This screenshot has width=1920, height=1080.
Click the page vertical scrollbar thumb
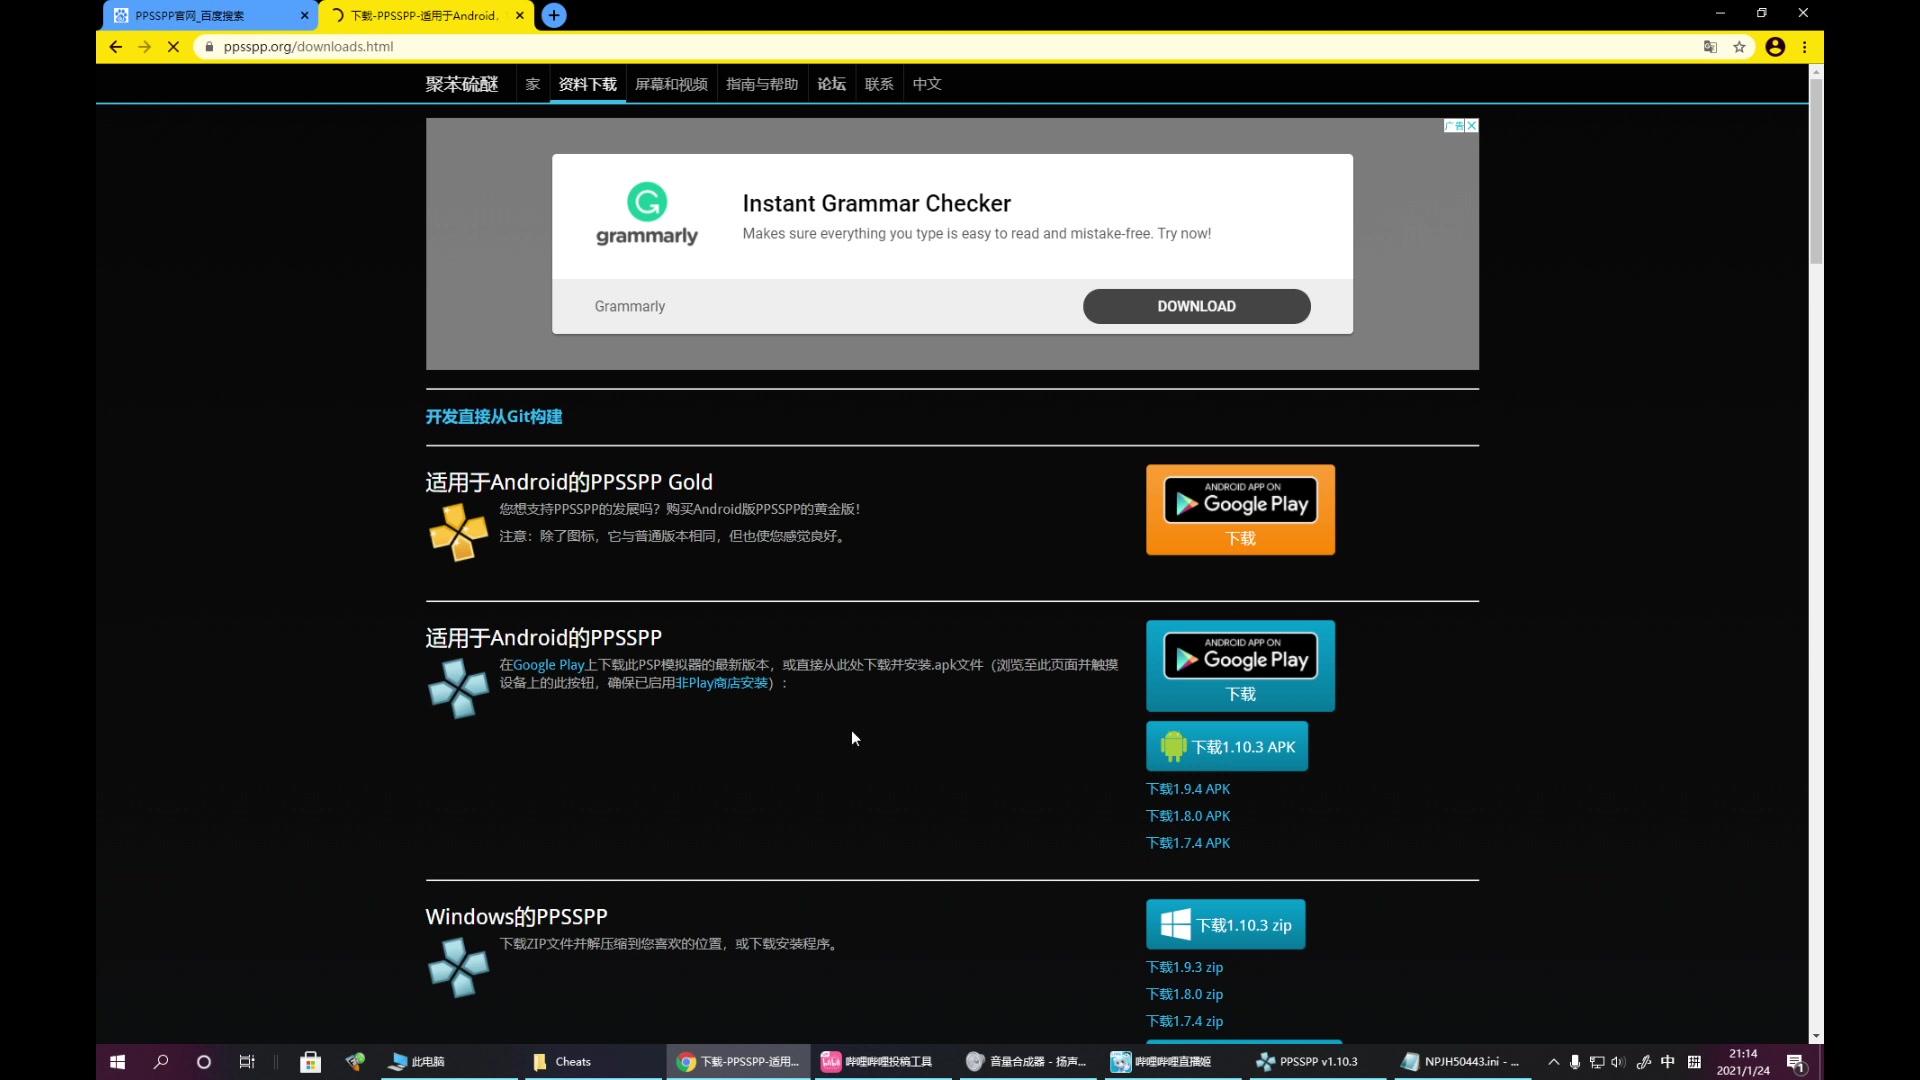pyautogui.click(x=1816, y=170)
